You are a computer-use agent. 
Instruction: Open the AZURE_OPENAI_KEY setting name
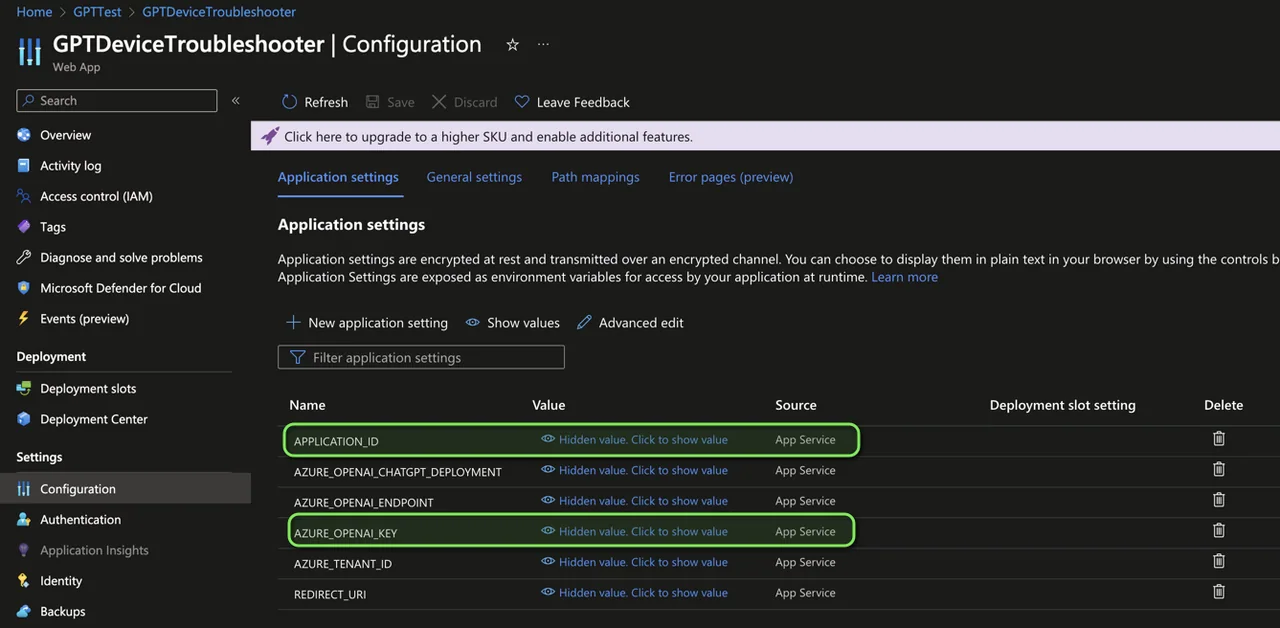pyautogui.click(x=346, y=534)
